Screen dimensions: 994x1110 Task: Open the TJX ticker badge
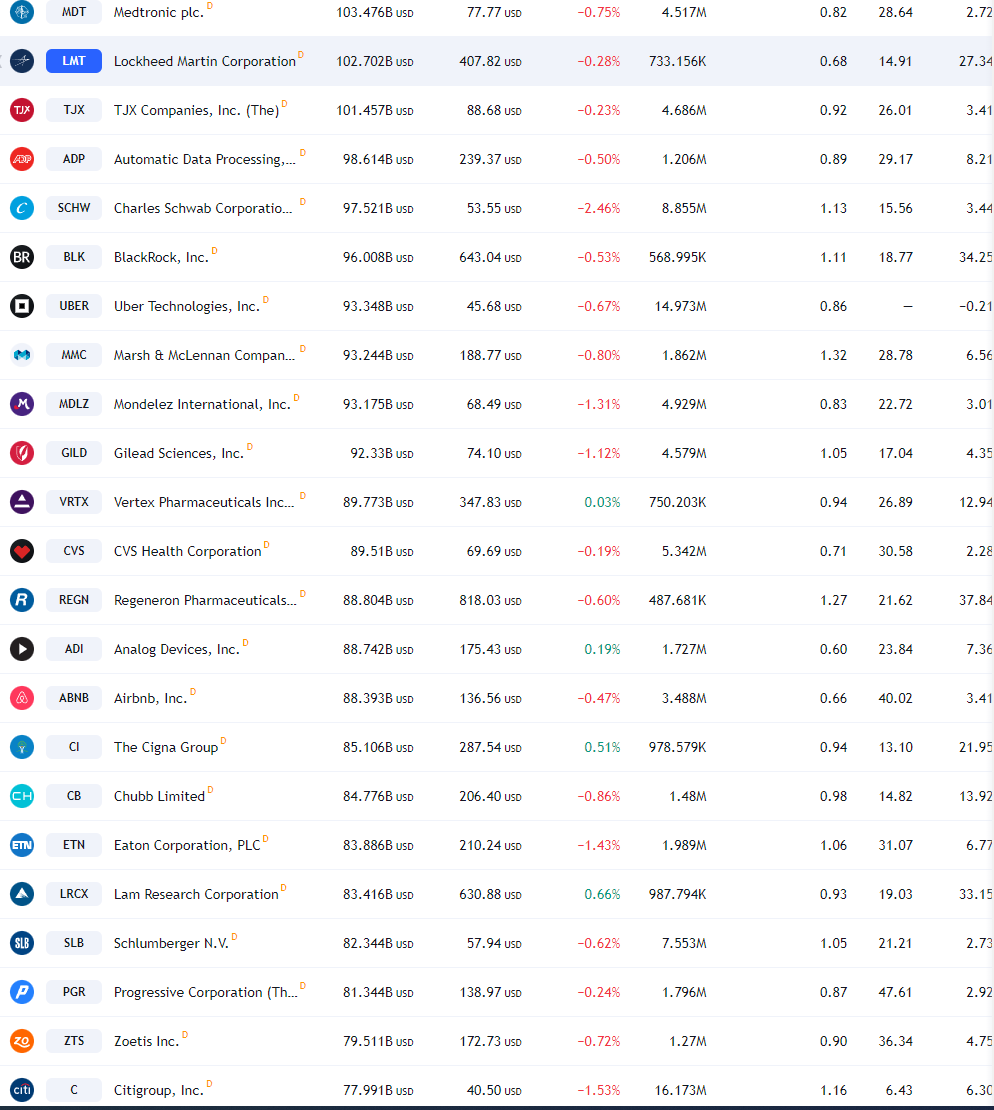(74, 110)
